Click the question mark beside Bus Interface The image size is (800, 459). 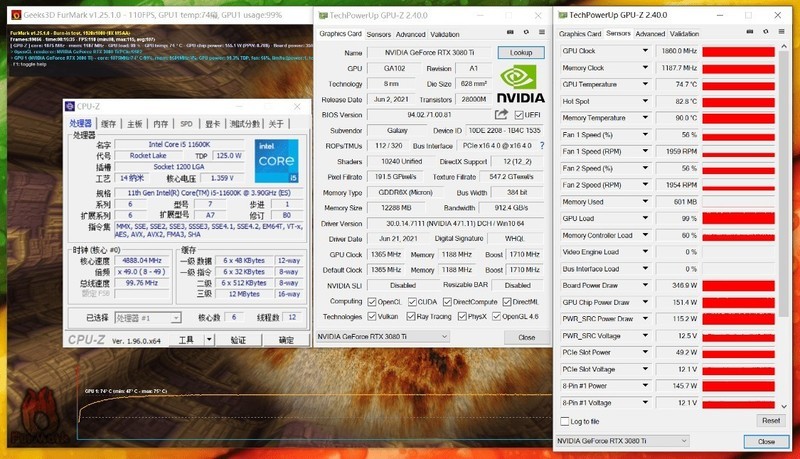(x=542, y=145)
